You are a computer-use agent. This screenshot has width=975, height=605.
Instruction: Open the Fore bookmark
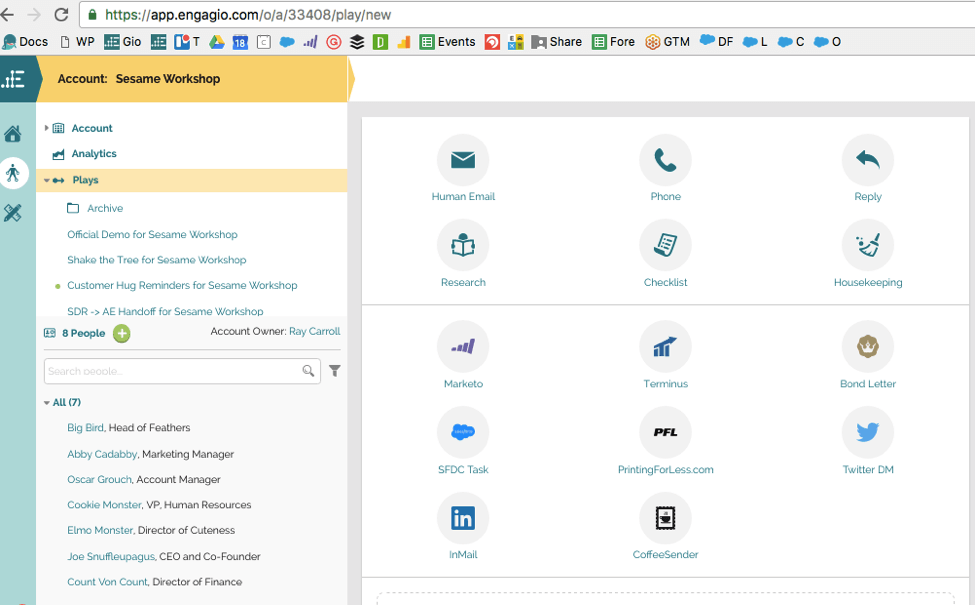613,42
